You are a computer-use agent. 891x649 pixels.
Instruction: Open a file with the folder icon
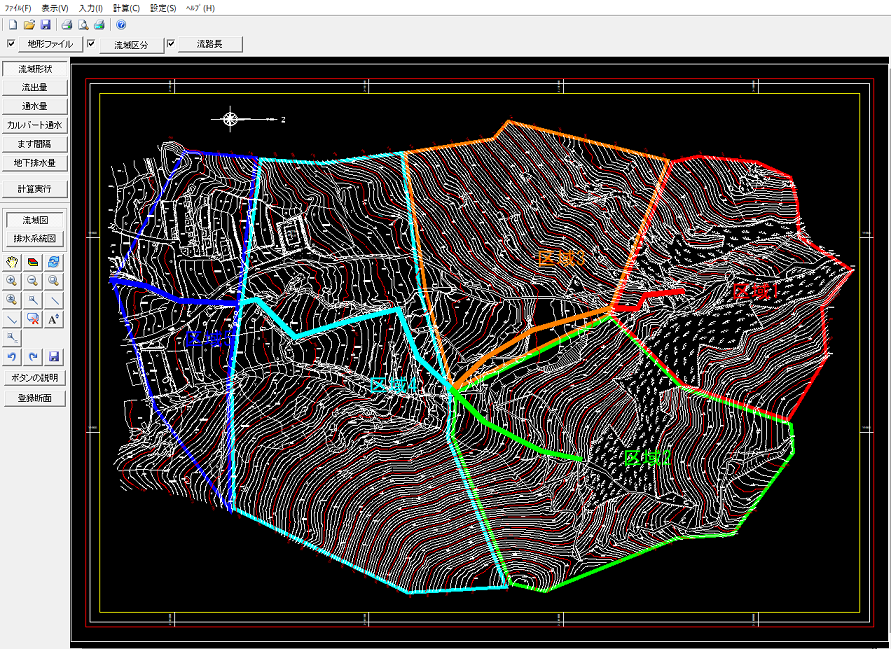(29, 24)
